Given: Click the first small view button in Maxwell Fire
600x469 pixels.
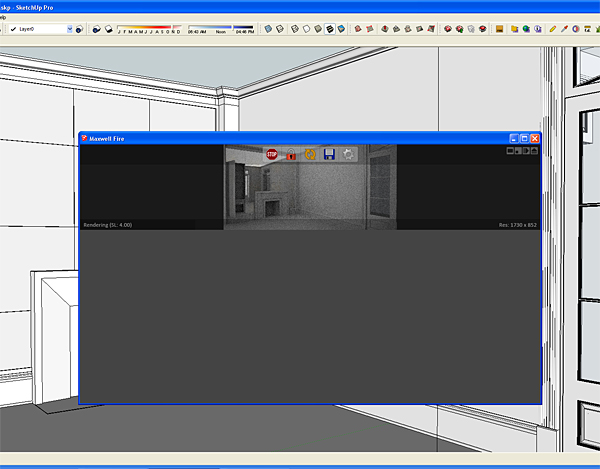Looking at the screenshot, I should click(x=509, y=151).
